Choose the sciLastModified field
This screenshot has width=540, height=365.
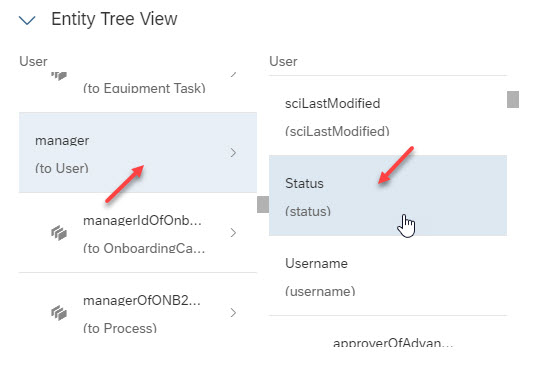pyautogui.click(x=388, y=117)
